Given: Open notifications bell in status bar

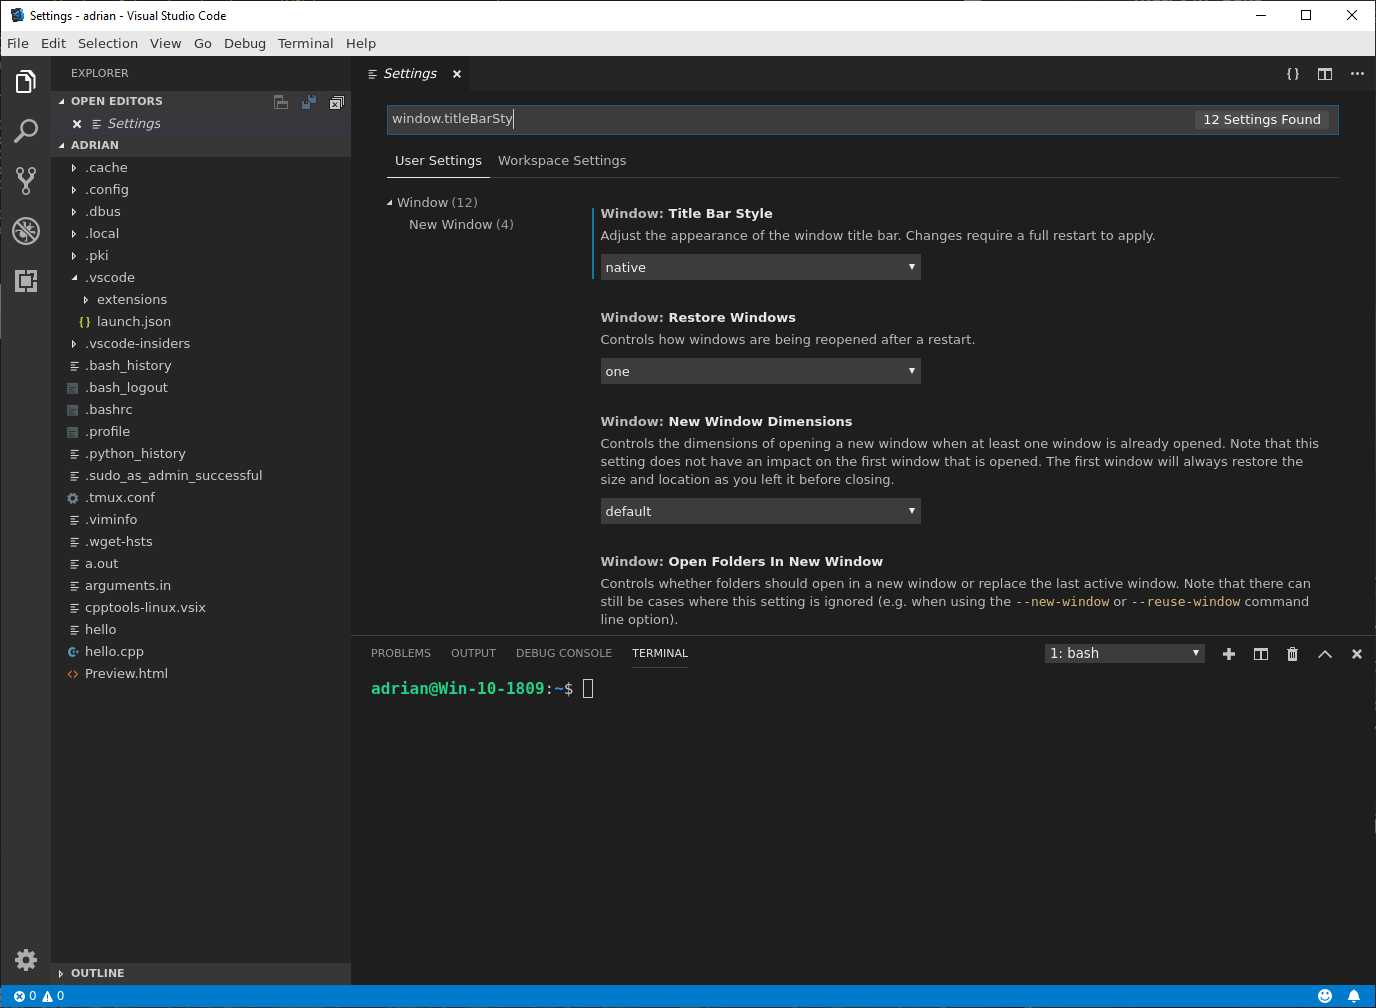Looking at the screenshot, I should click(x=1354, y=996).
